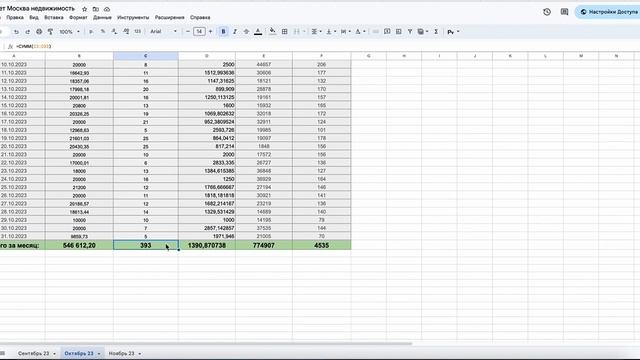Select column C header
Image resolution: width=640 pixels, height=360 pixels.
coord(146,56)
